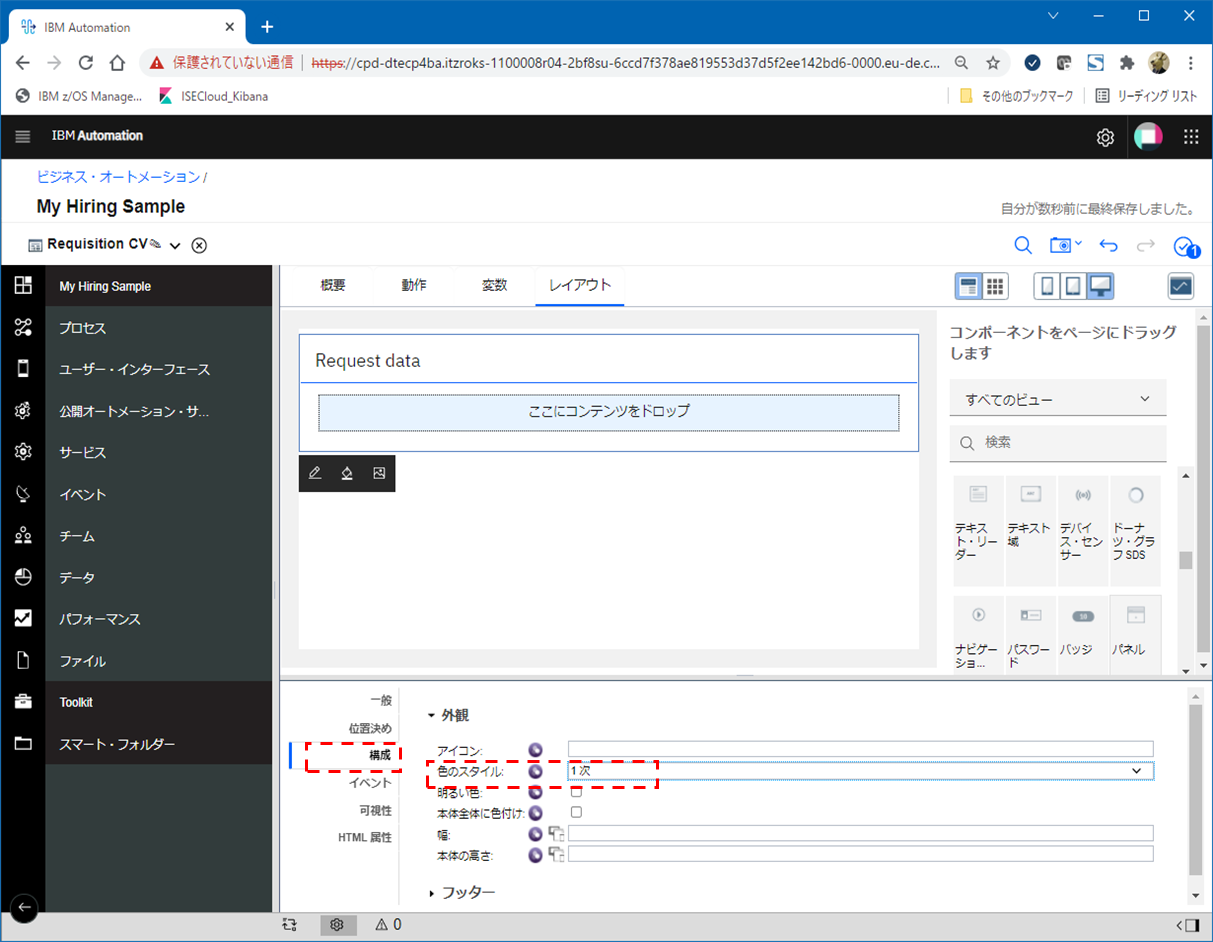This screenshot has width=1213, height=942.
Task: Close the Requisition CV editor
Action: click(x=199, y=245)
